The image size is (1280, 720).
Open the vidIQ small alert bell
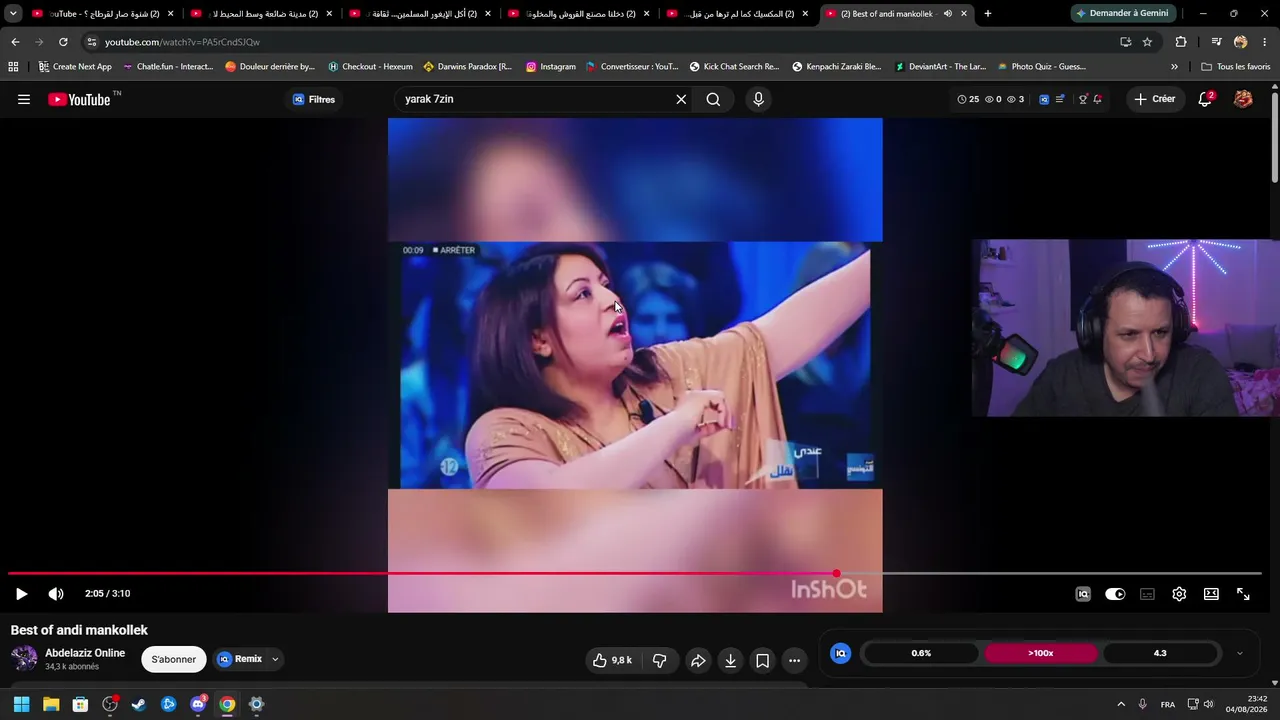pos(1097,99)
